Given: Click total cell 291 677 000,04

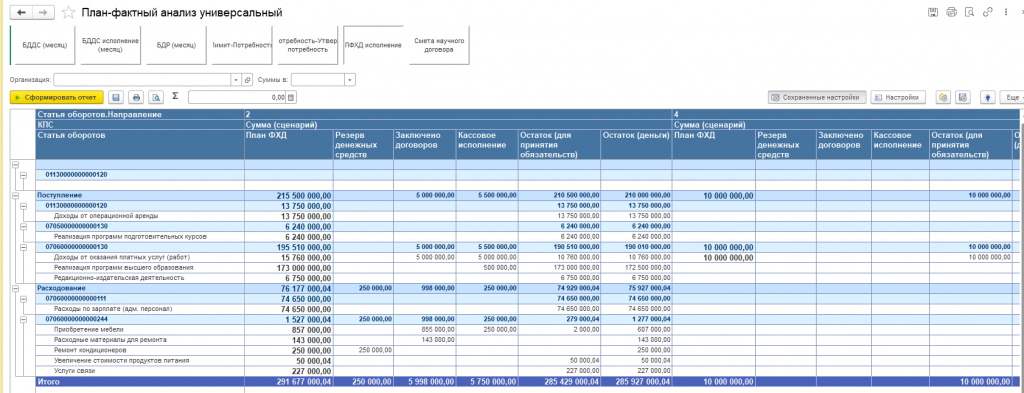Looking at the screenshot, I should coord(289,381).
